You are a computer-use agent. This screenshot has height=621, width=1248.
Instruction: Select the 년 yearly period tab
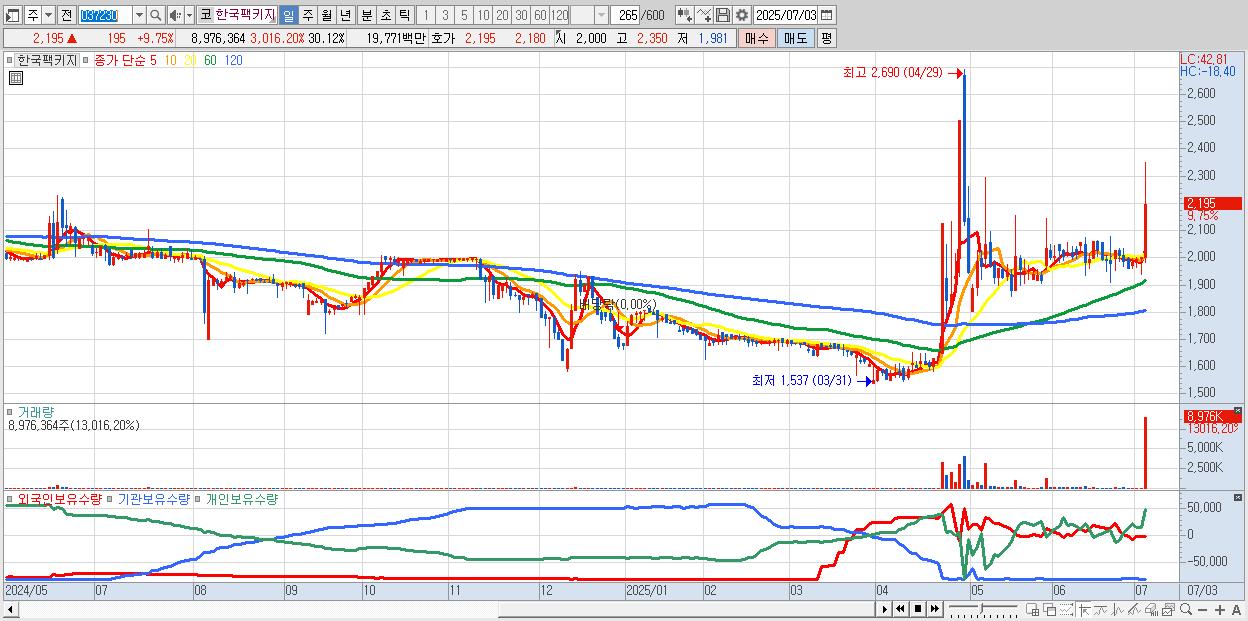tap(345, 15)
